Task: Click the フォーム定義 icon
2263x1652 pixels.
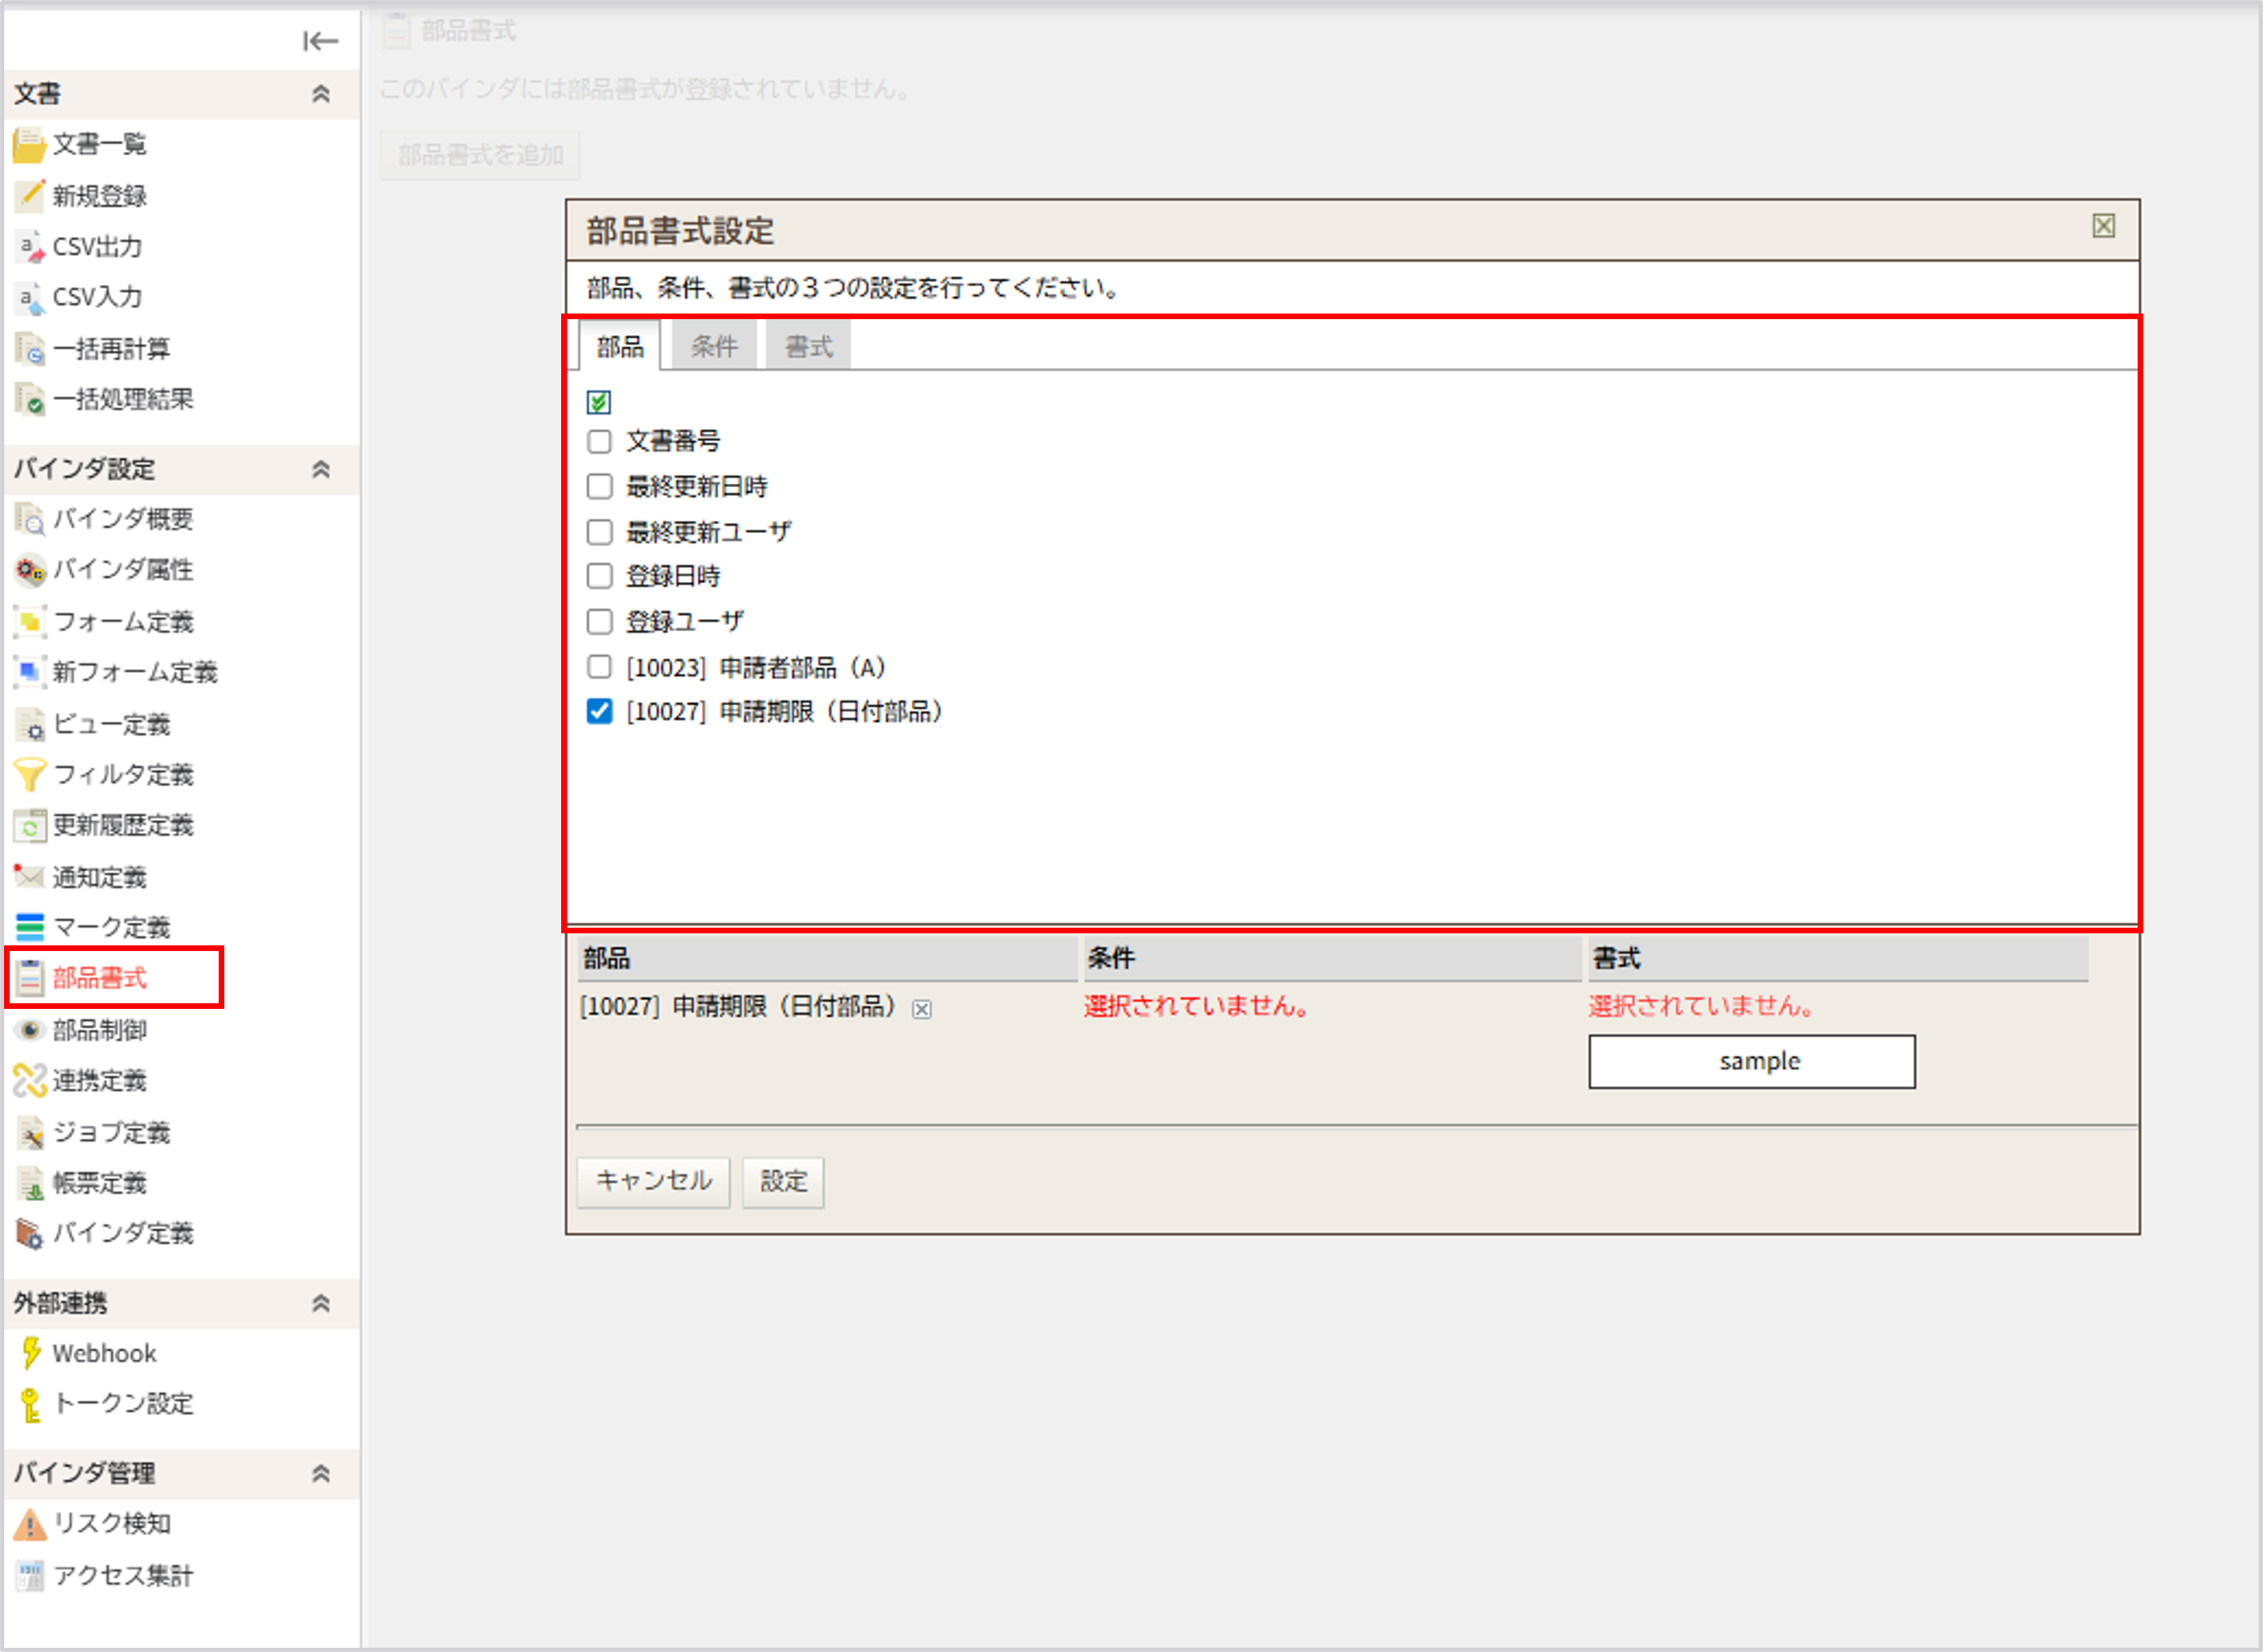Action: click(29, 622)
